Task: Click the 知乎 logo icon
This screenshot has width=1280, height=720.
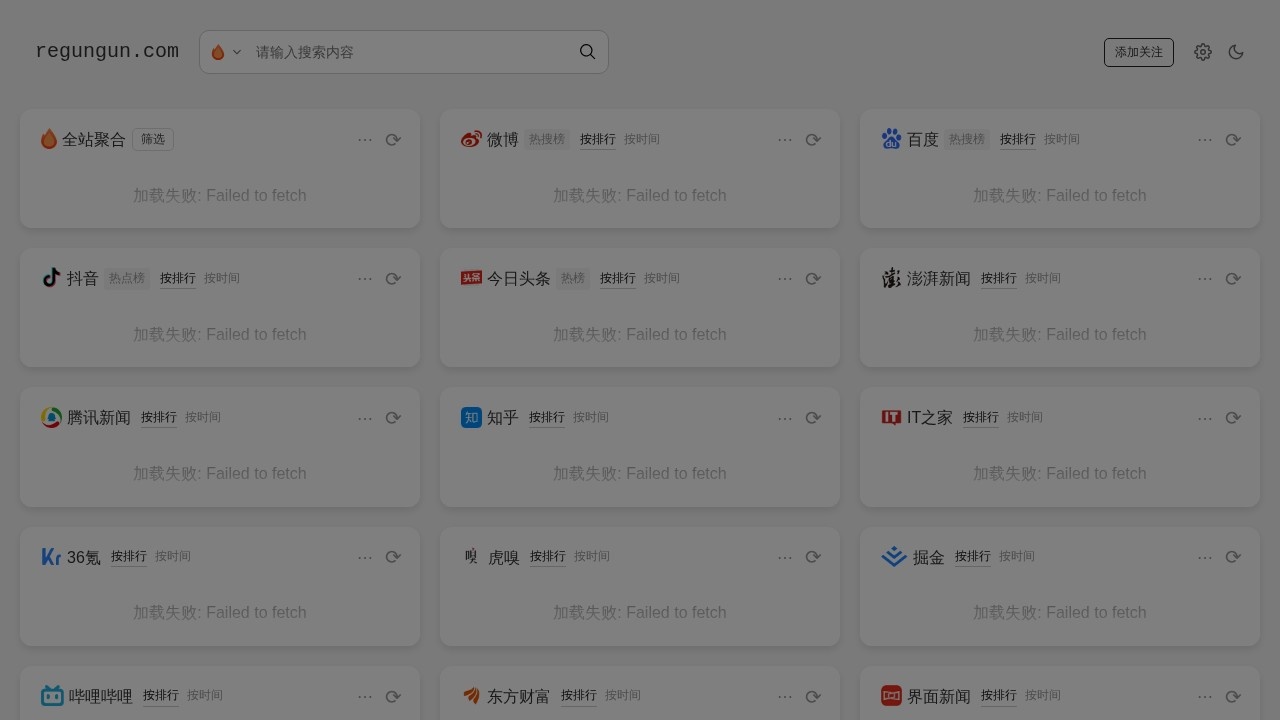Action: tap(471, 417)
